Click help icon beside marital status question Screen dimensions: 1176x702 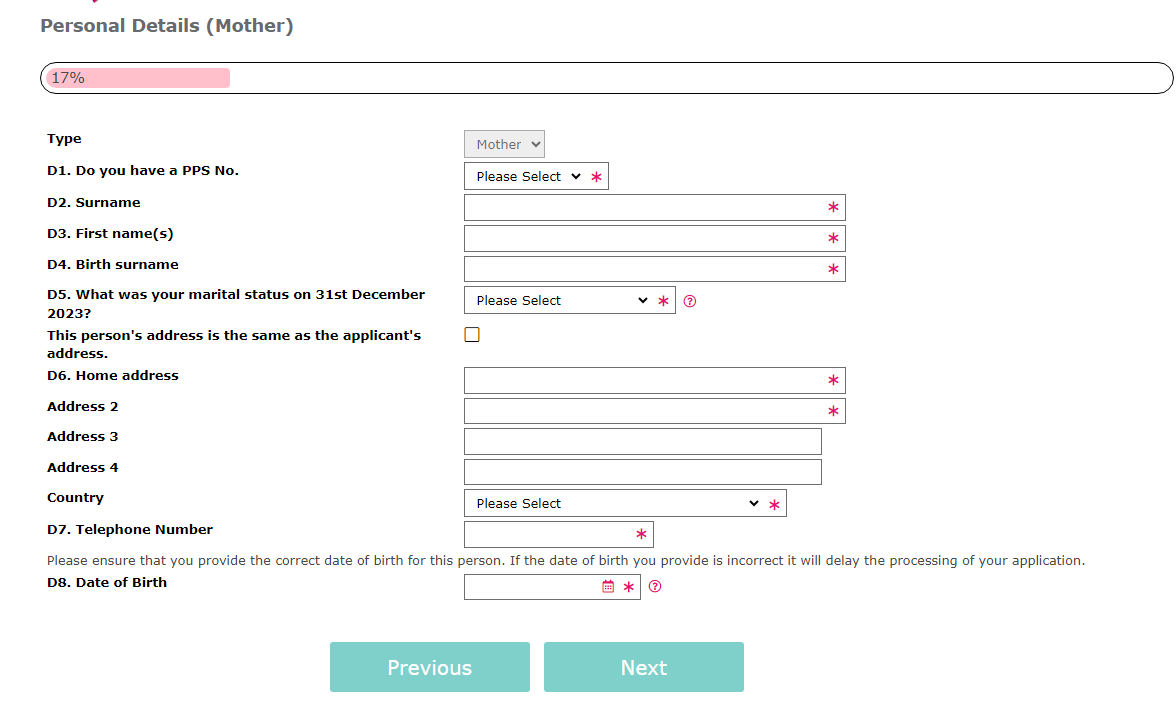(689, 301)
